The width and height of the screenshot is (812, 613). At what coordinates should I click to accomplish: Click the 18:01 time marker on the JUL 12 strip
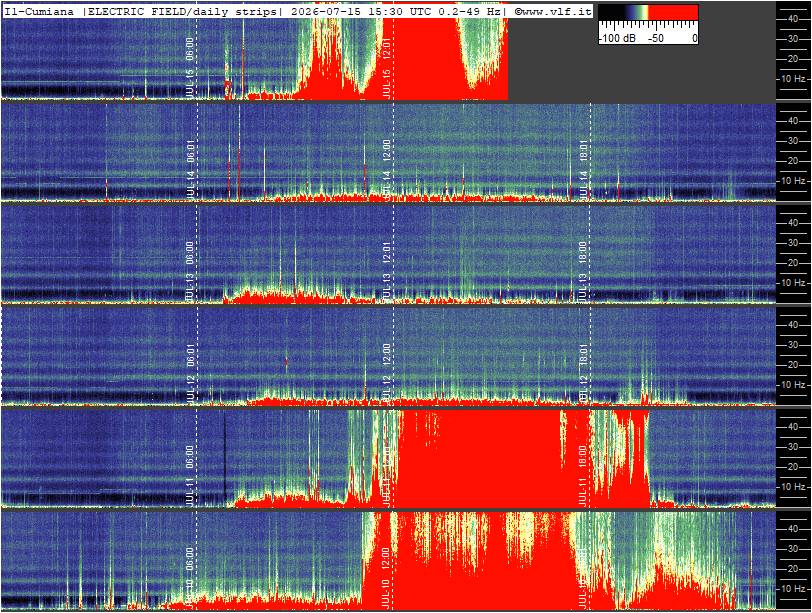583,354
